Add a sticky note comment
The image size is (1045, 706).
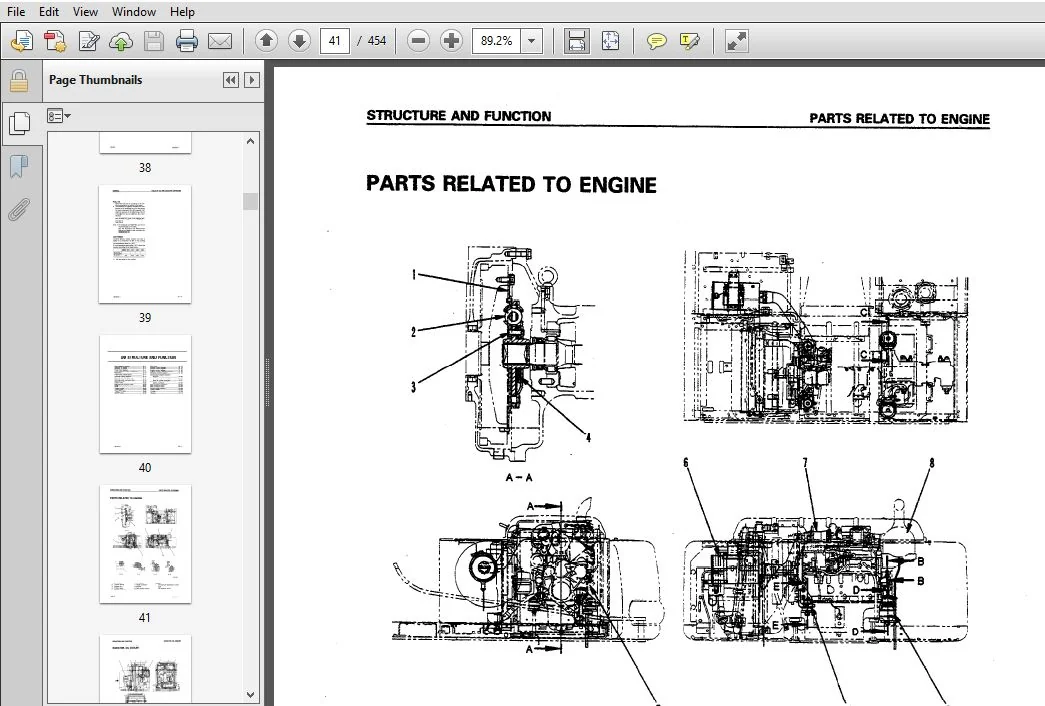(656, 41)
